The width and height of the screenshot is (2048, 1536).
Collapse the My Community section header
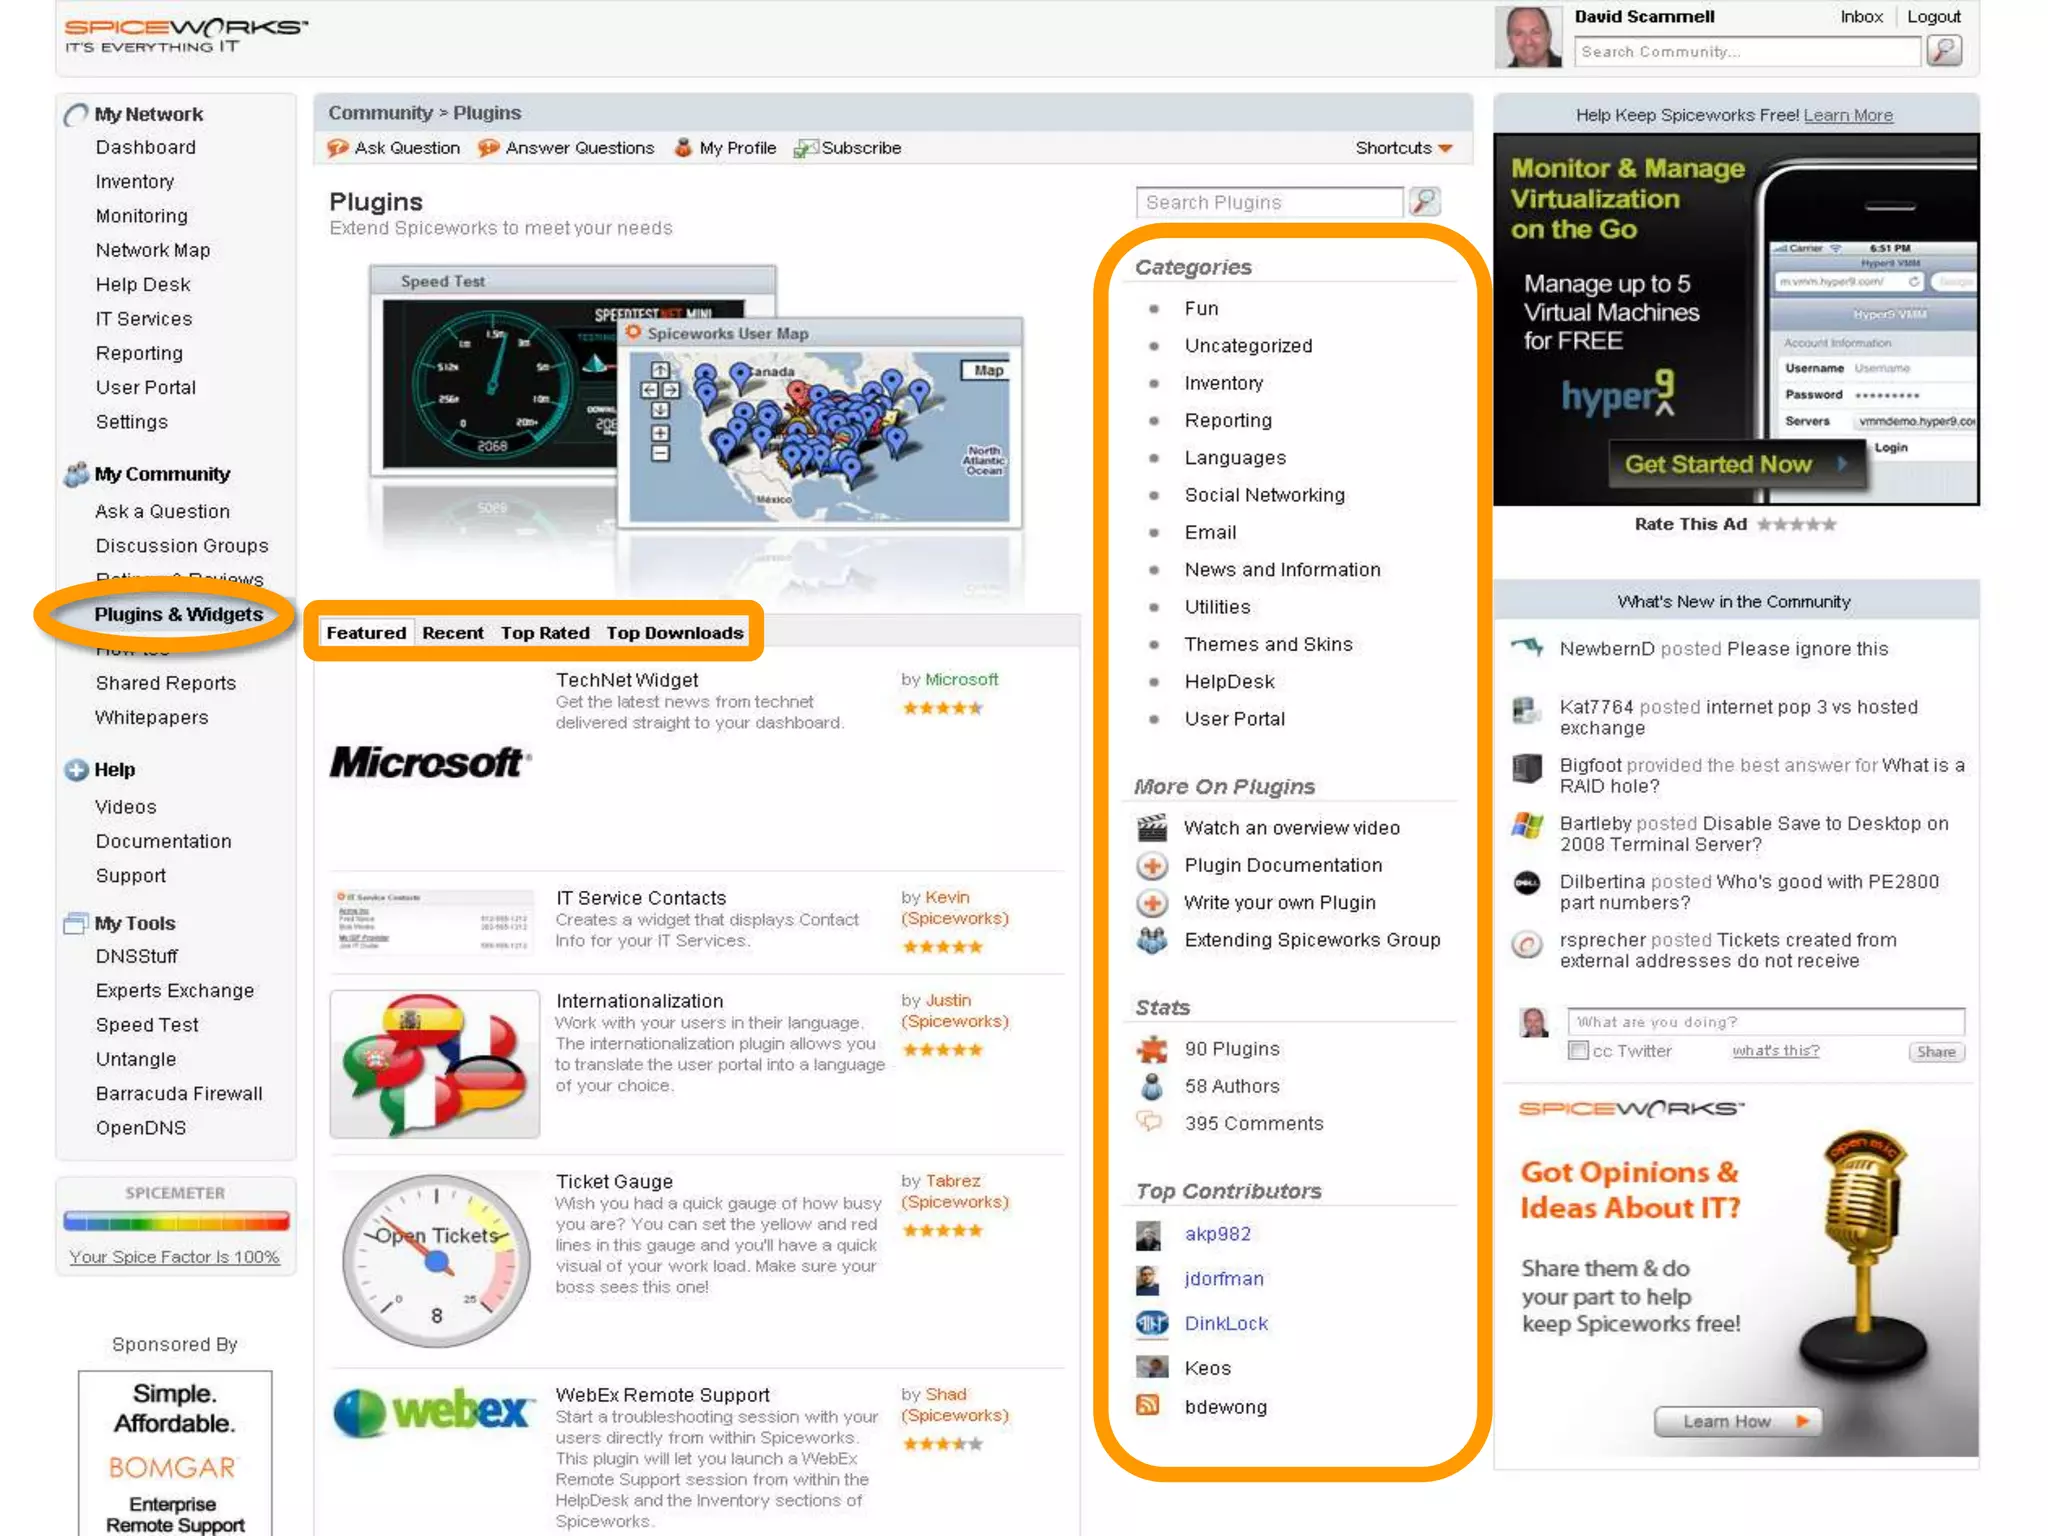162,474
